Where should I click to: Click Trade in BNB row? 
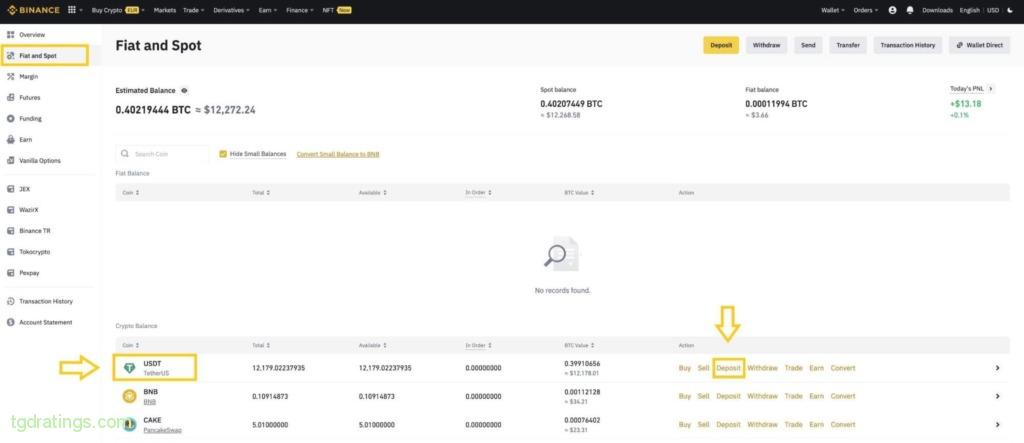coord(793,397)
